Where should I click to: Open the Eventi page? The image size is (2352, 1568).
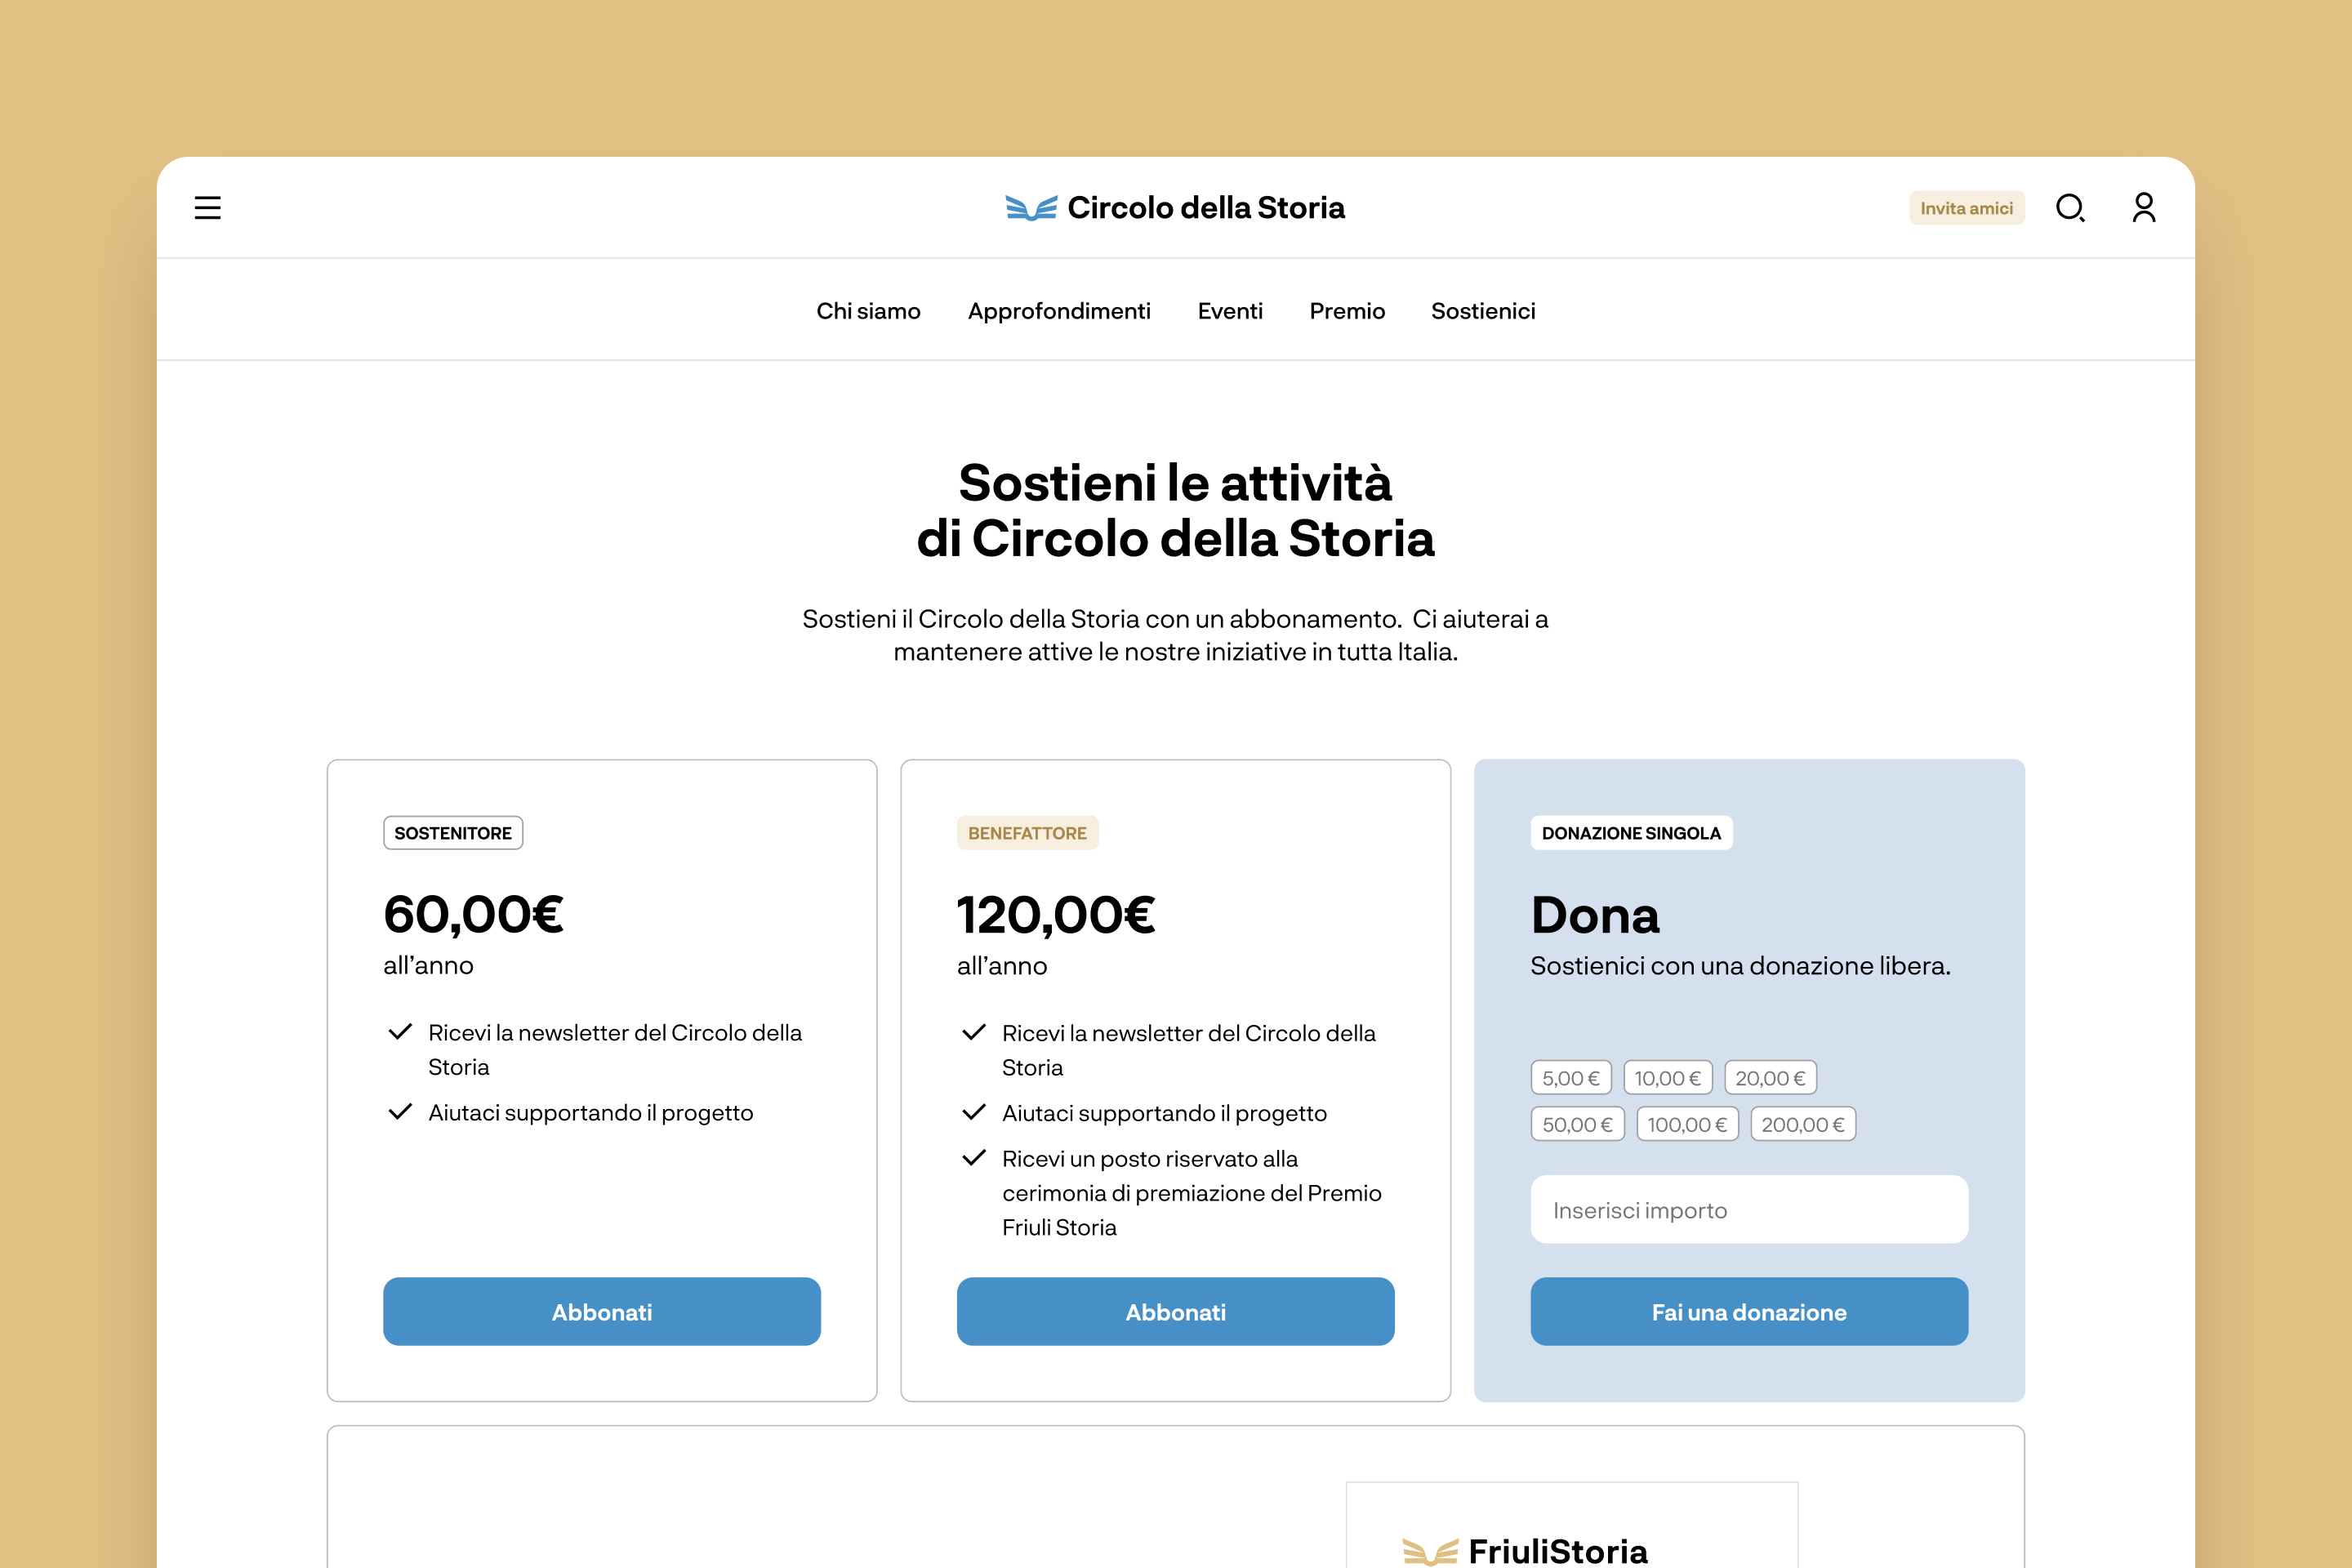click(x=1230, y=311)
